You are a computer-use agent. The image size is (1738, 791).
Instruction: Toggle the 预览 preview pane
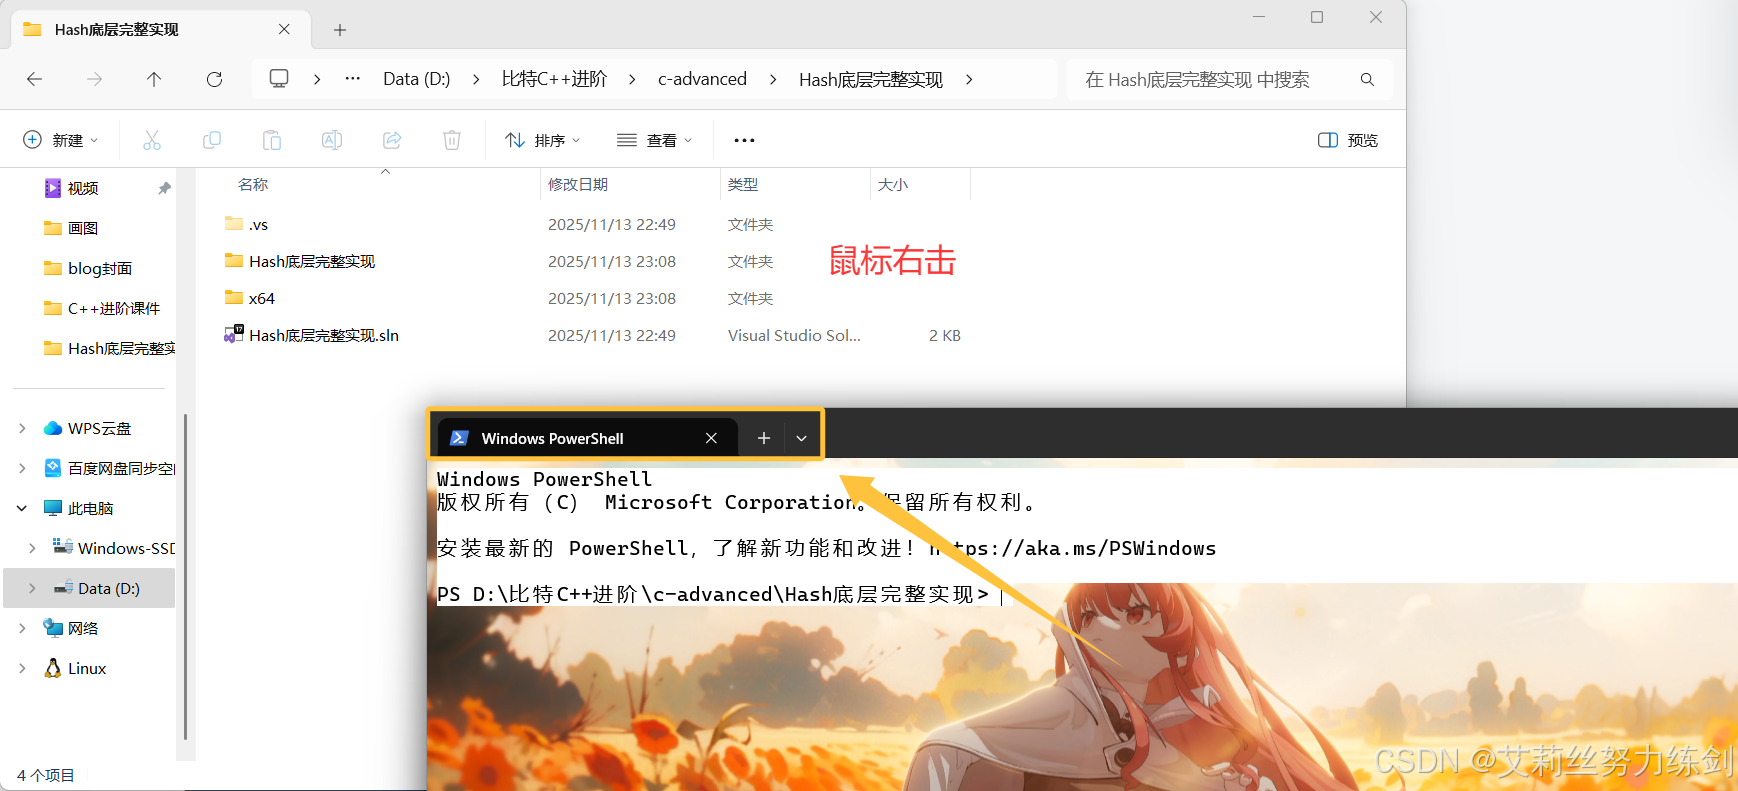pyautogui.click(x=1347, y=140)
